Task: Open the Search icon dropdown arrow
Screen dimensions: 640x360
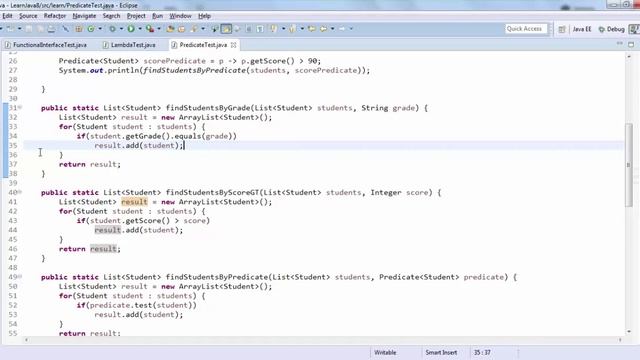Action: [203, 29]
